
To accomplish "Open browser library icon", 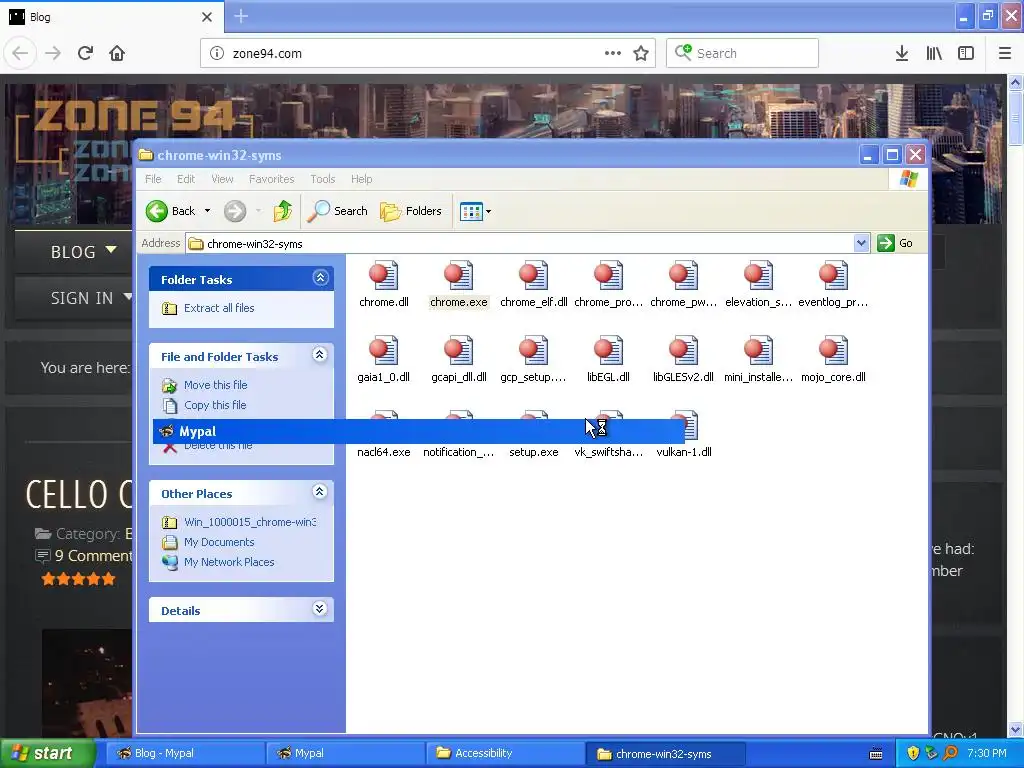I will (x=934, y=53).
